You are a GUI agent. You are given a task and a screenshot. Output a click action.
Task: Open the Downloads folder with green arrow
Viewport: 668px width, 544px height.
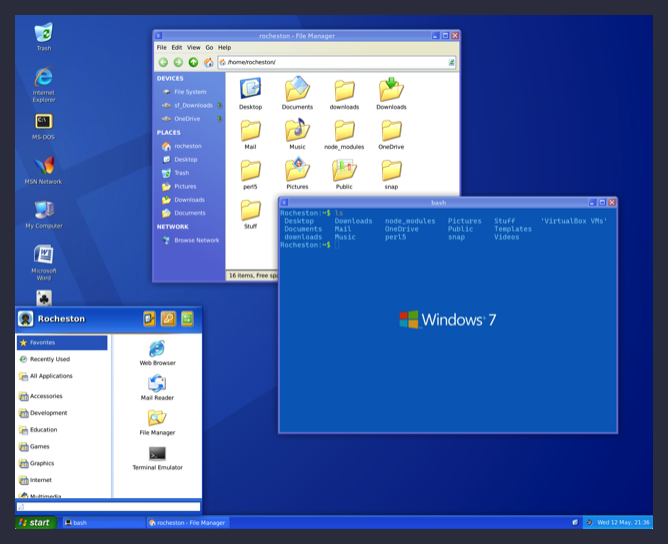(391, 93)
